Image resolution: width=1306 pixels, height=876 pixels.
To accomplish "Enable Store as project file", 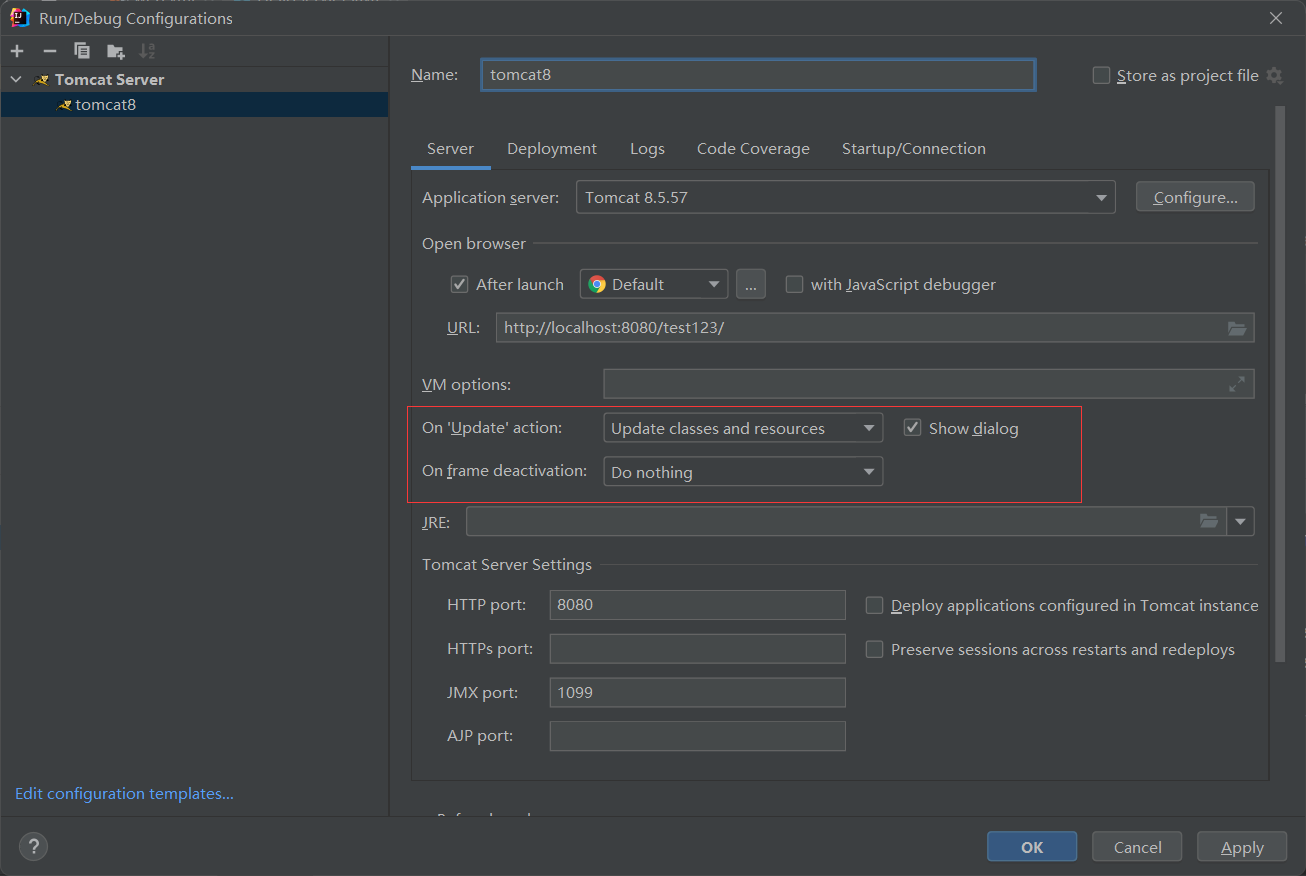I will (x=1101, y=76).
